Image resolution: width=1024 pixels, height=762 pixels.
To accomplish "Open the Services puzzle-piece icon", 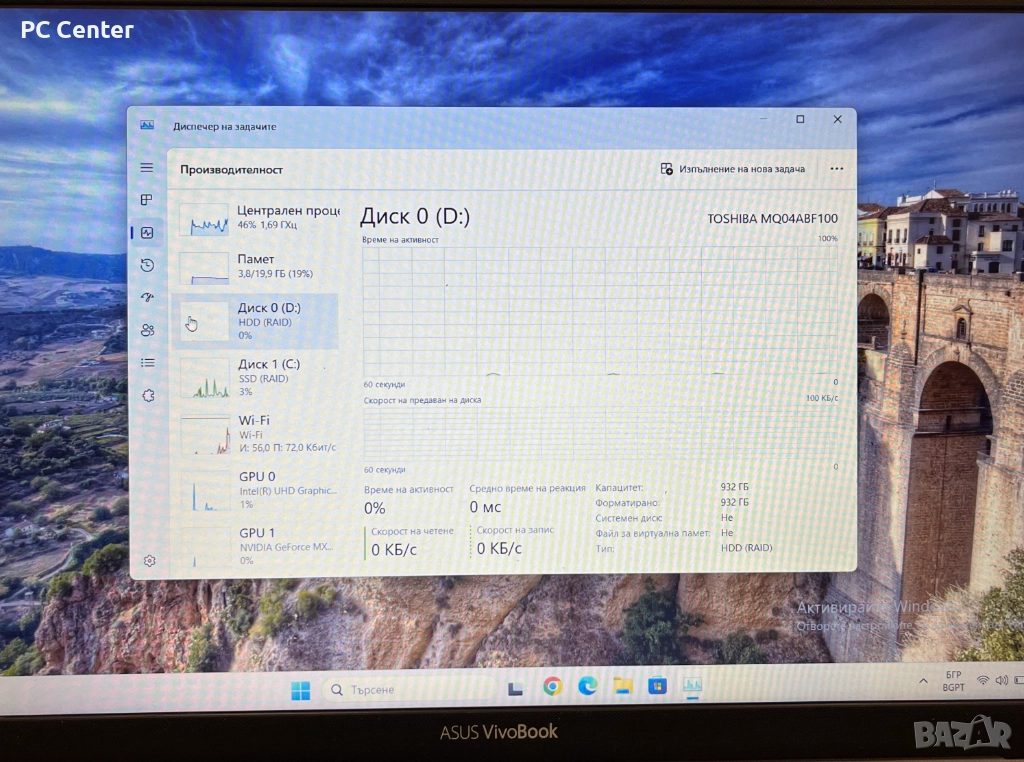I will coord(148,395).
